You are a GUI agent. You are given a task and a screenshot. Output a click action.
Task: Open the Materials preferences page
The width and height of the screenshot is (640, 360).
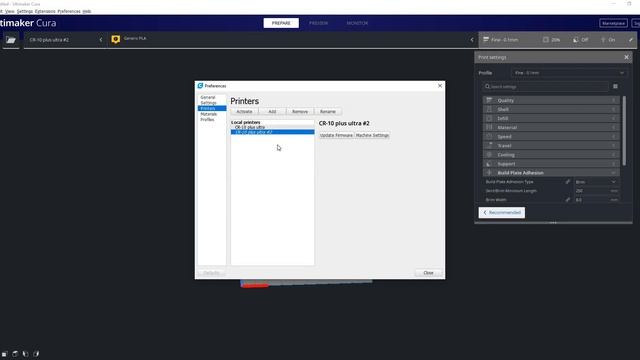click(209, 114)
